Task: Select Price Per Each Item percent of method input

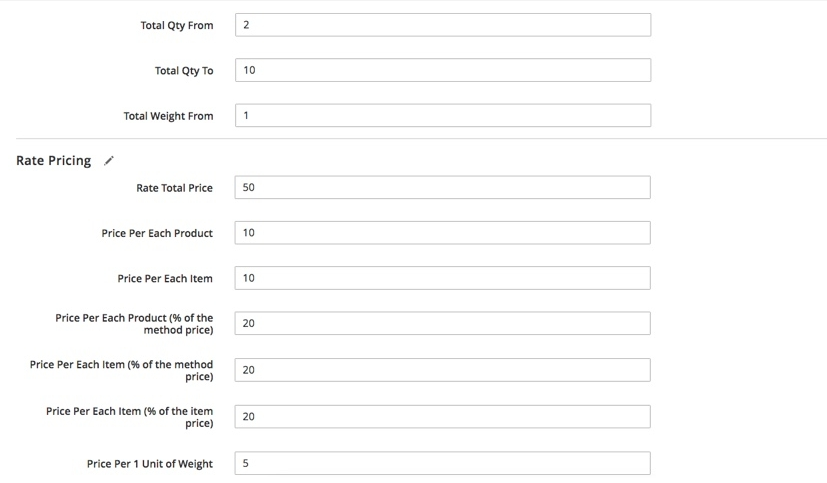Action: click(x=443, y=370)
